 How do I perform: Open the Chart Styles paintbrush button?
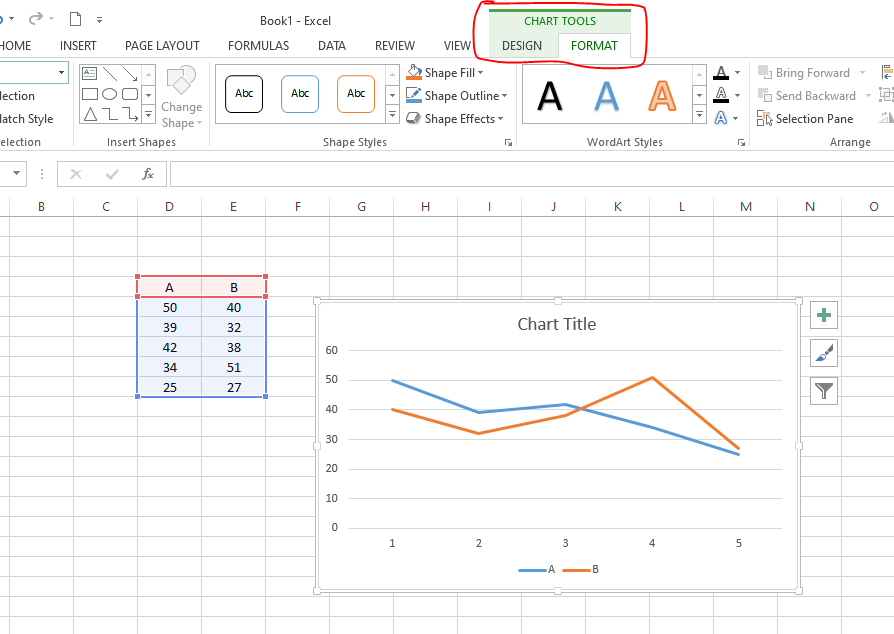(x=823, y=353)
